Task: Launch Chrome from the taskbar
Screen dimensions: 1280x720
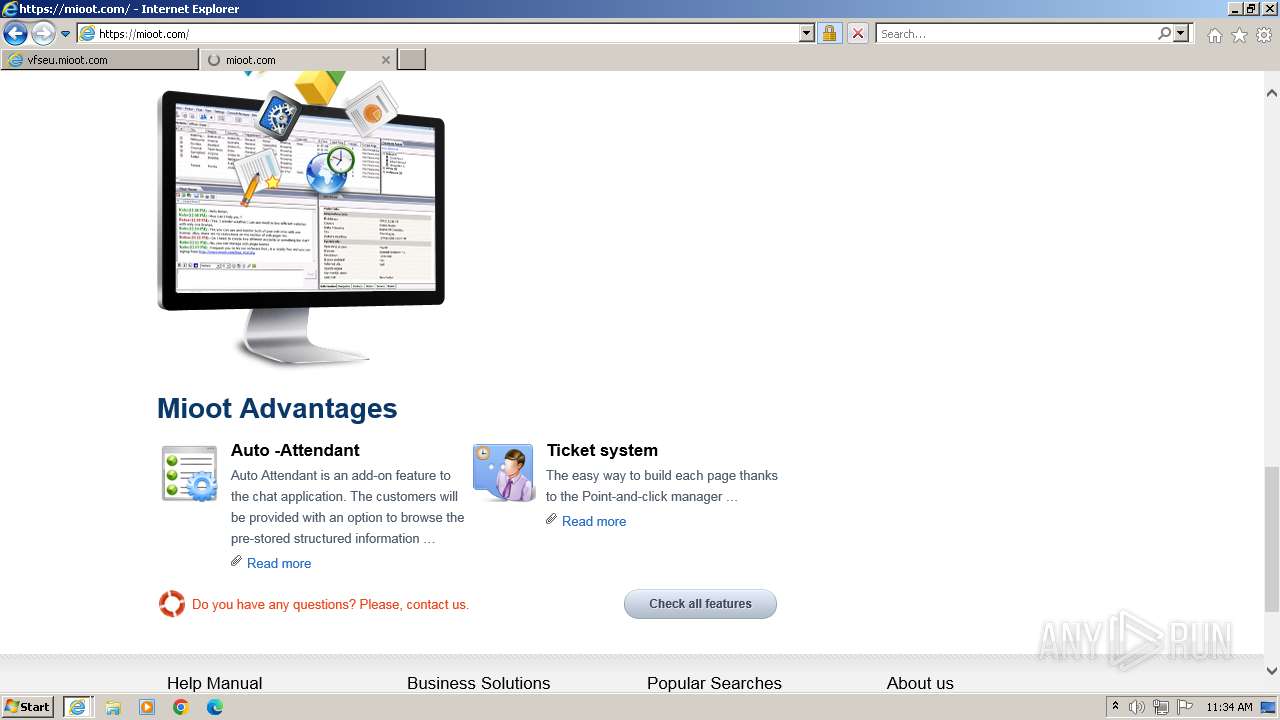Action: [x=181, y=707]
